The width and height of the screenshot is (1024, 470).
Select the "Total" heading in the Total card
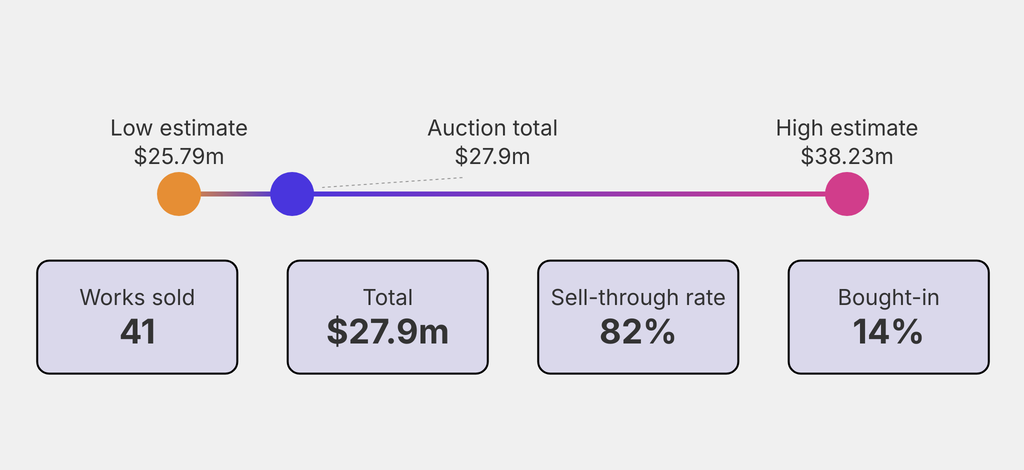[388, 297]
